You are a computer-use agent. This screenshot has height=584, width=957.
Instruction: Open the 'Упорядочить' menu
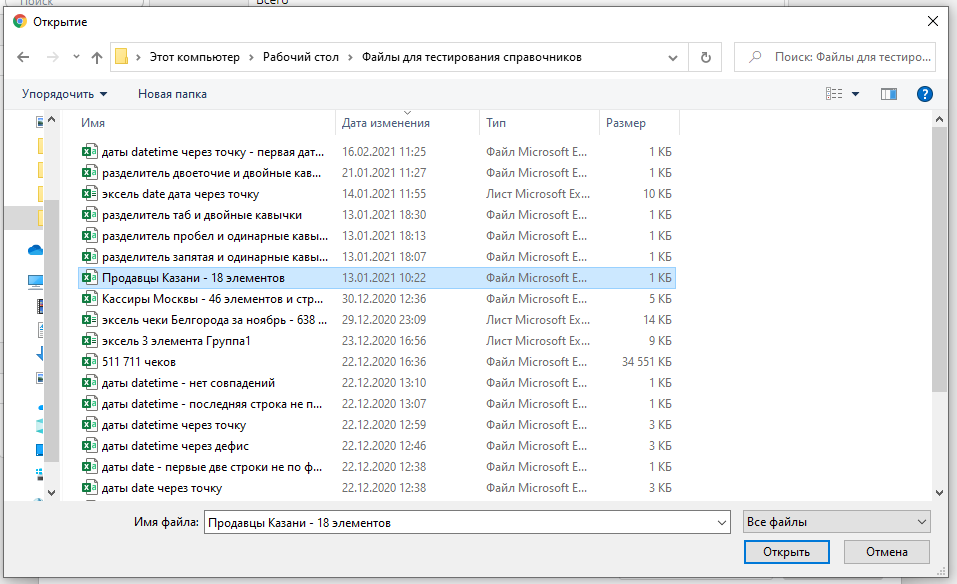(x=65, y=94)
